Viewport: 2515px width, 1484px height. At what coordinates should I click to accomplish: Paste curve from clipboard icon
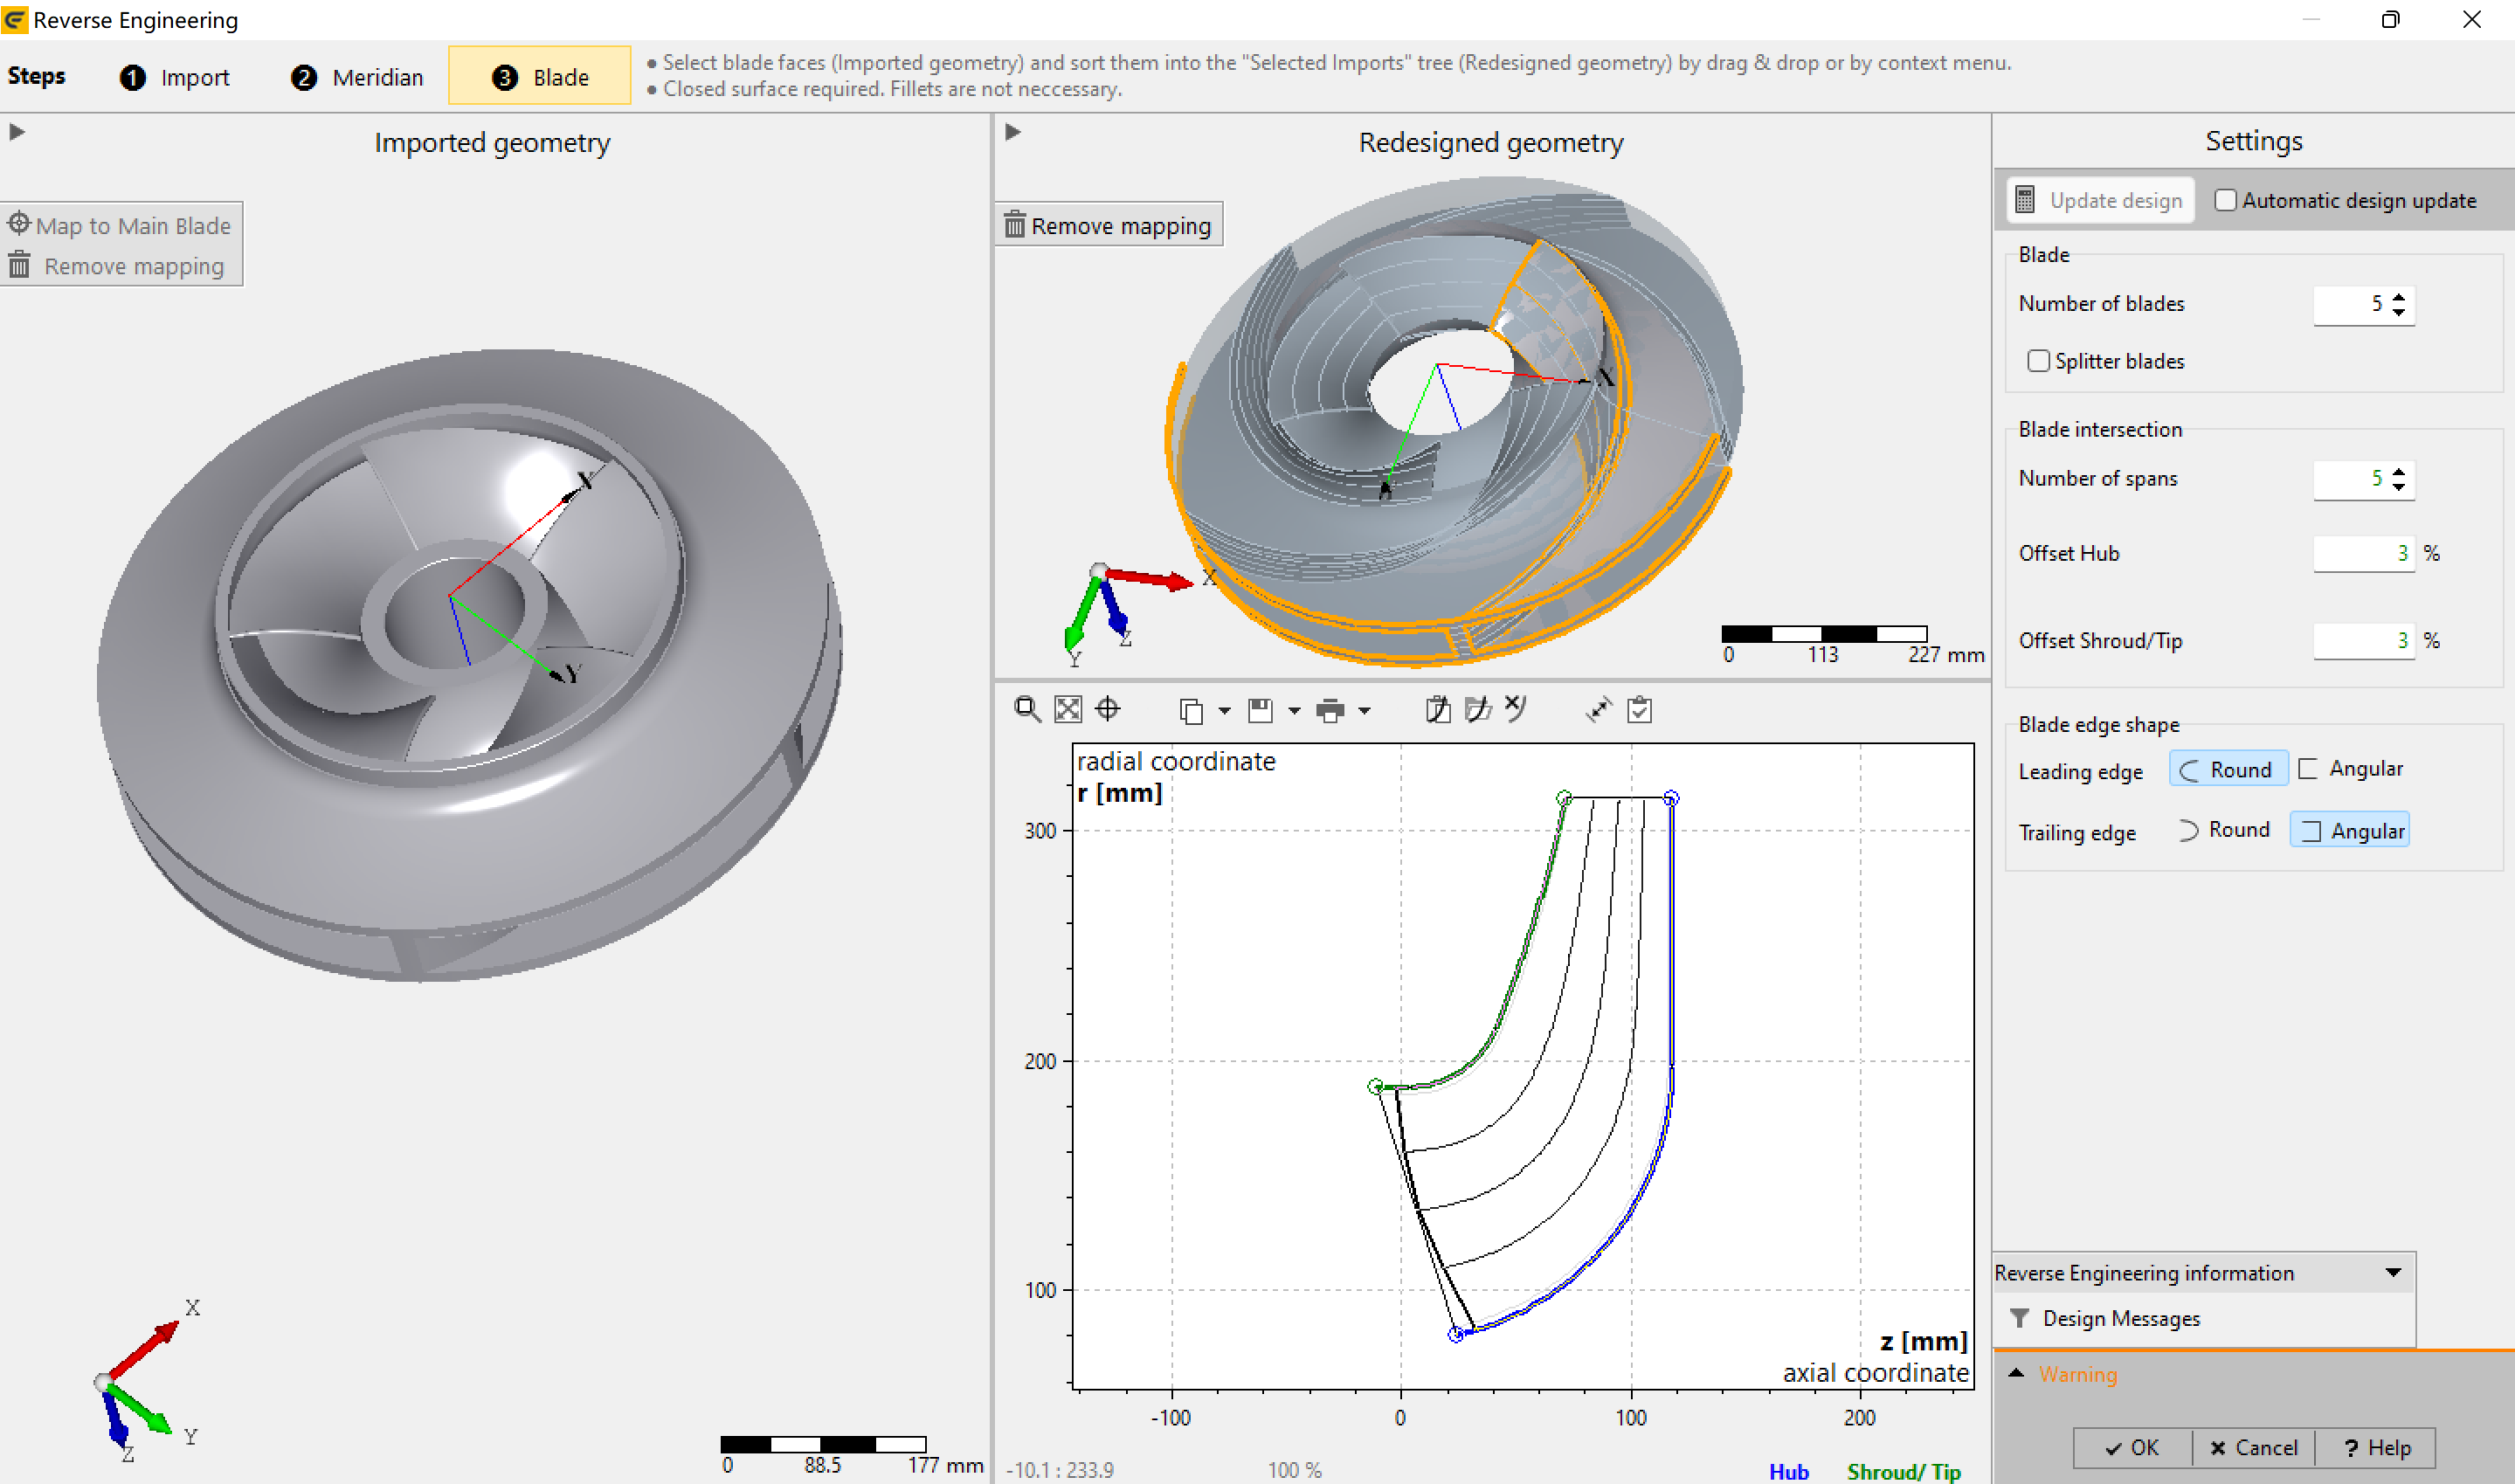coord(1438,710)
